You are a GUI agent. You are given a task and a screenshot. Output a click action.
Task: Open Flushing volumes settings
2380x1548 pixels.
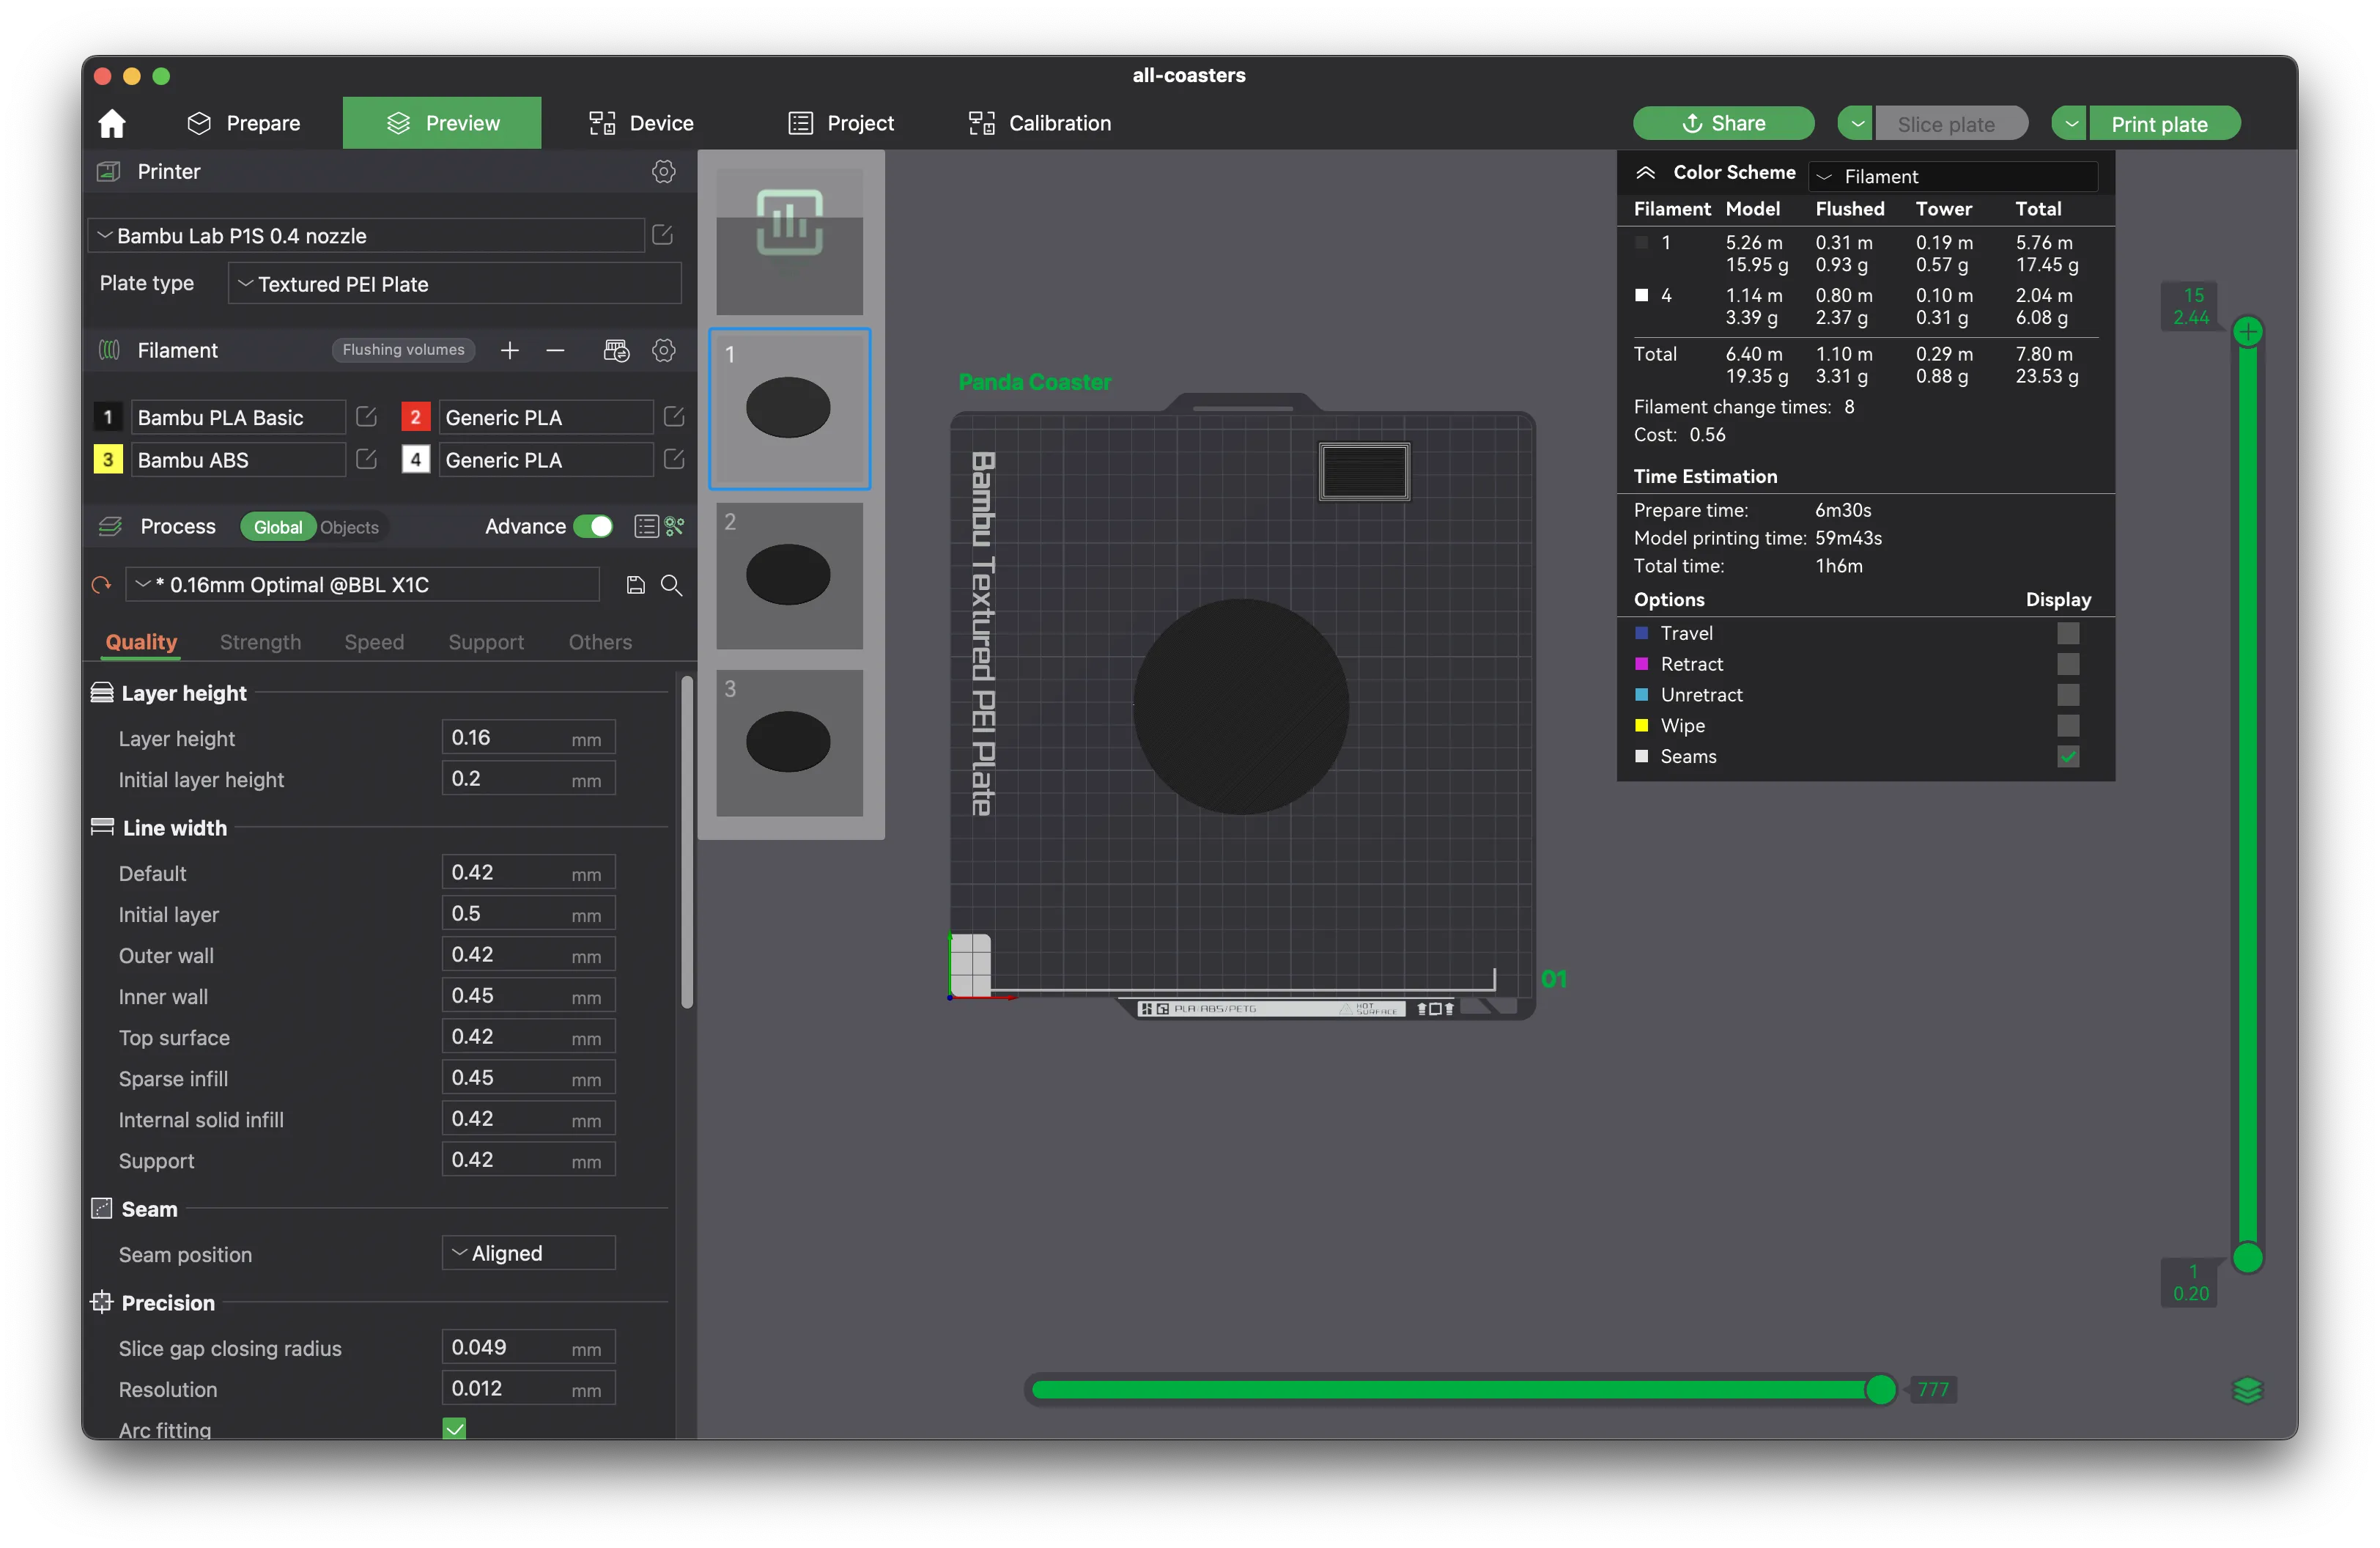click(403, 350)
